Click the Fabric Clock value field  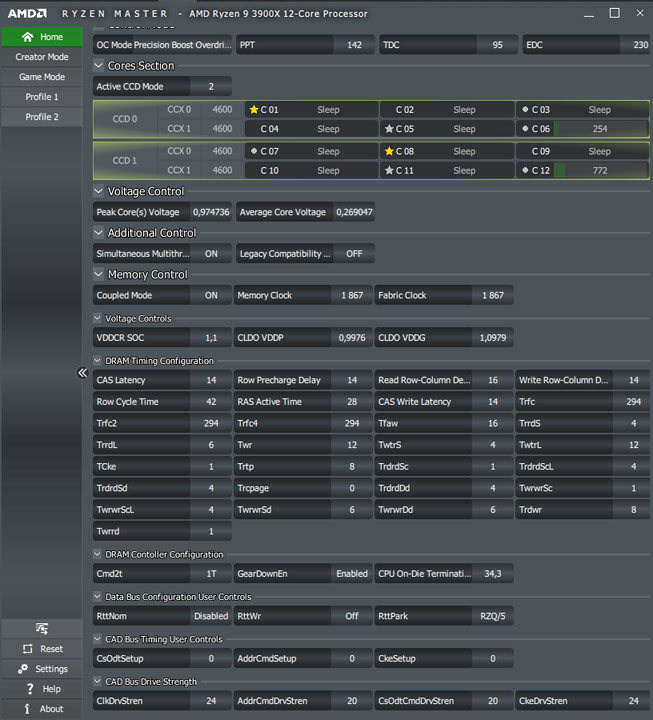[x=493, y=295]
